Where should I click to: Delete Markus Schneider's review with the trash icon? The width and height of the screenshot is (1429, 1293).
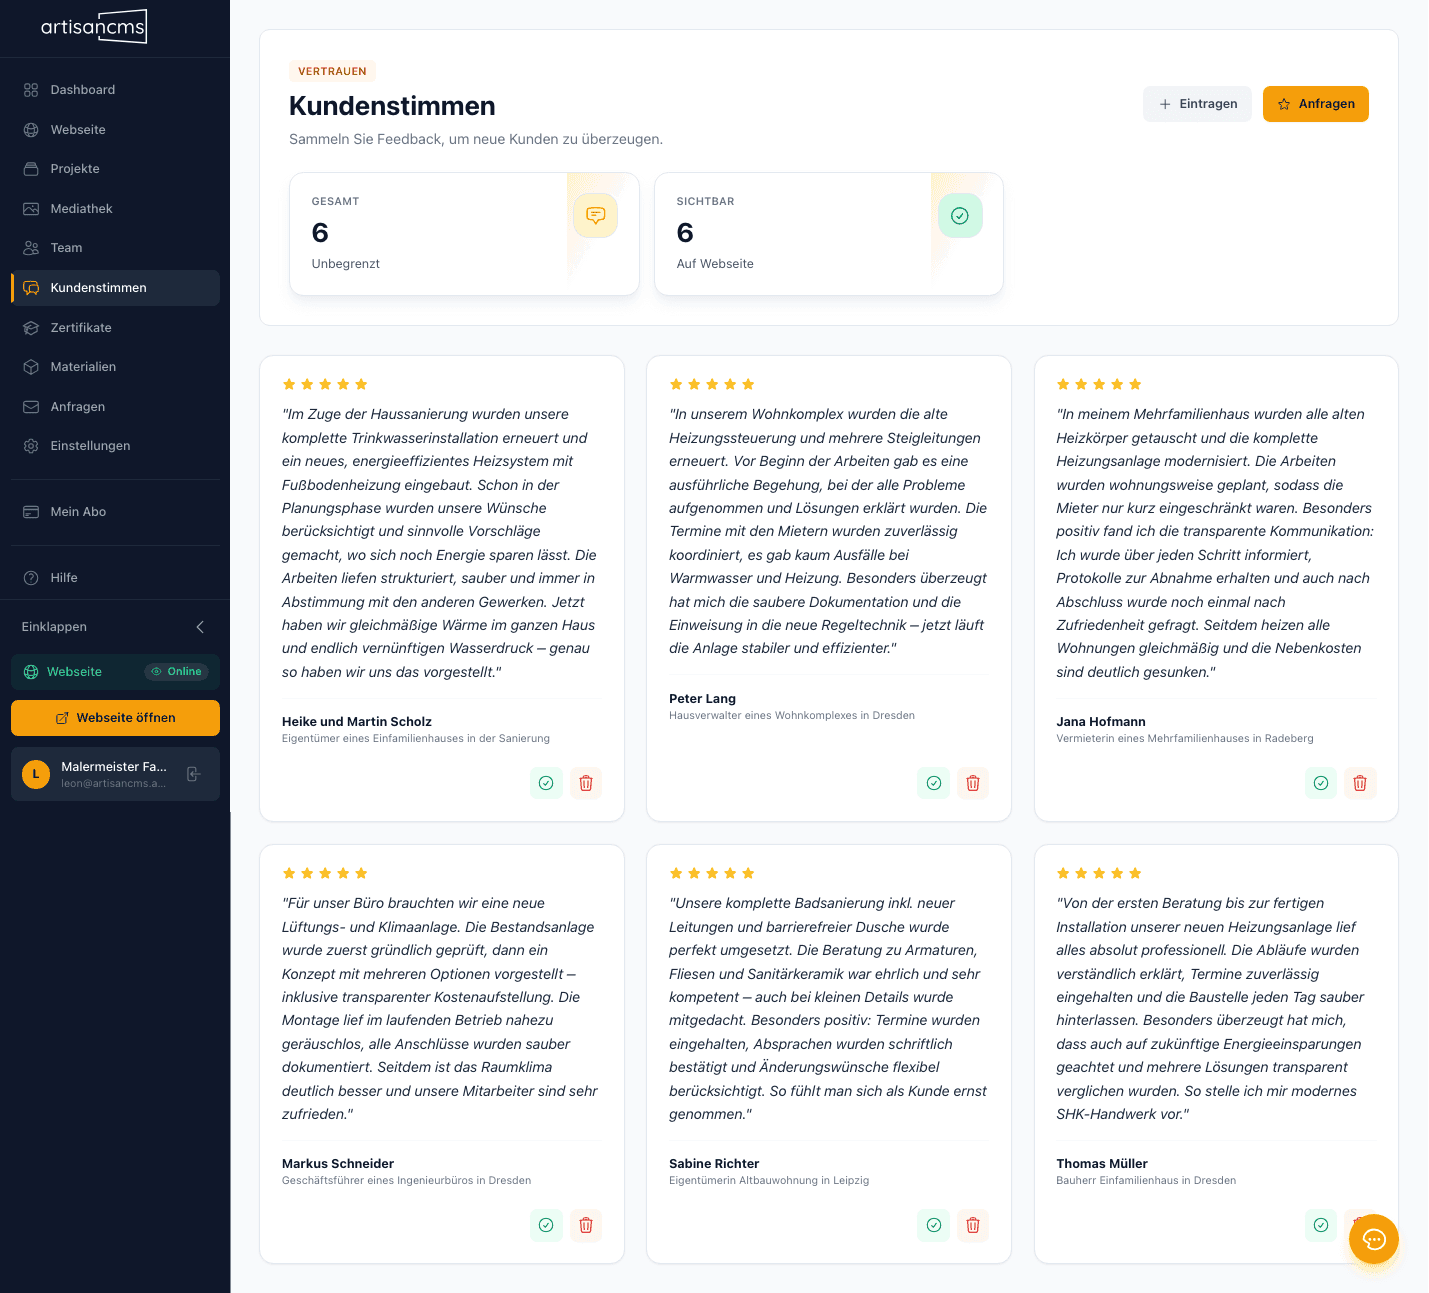(x=585, y=1225)
